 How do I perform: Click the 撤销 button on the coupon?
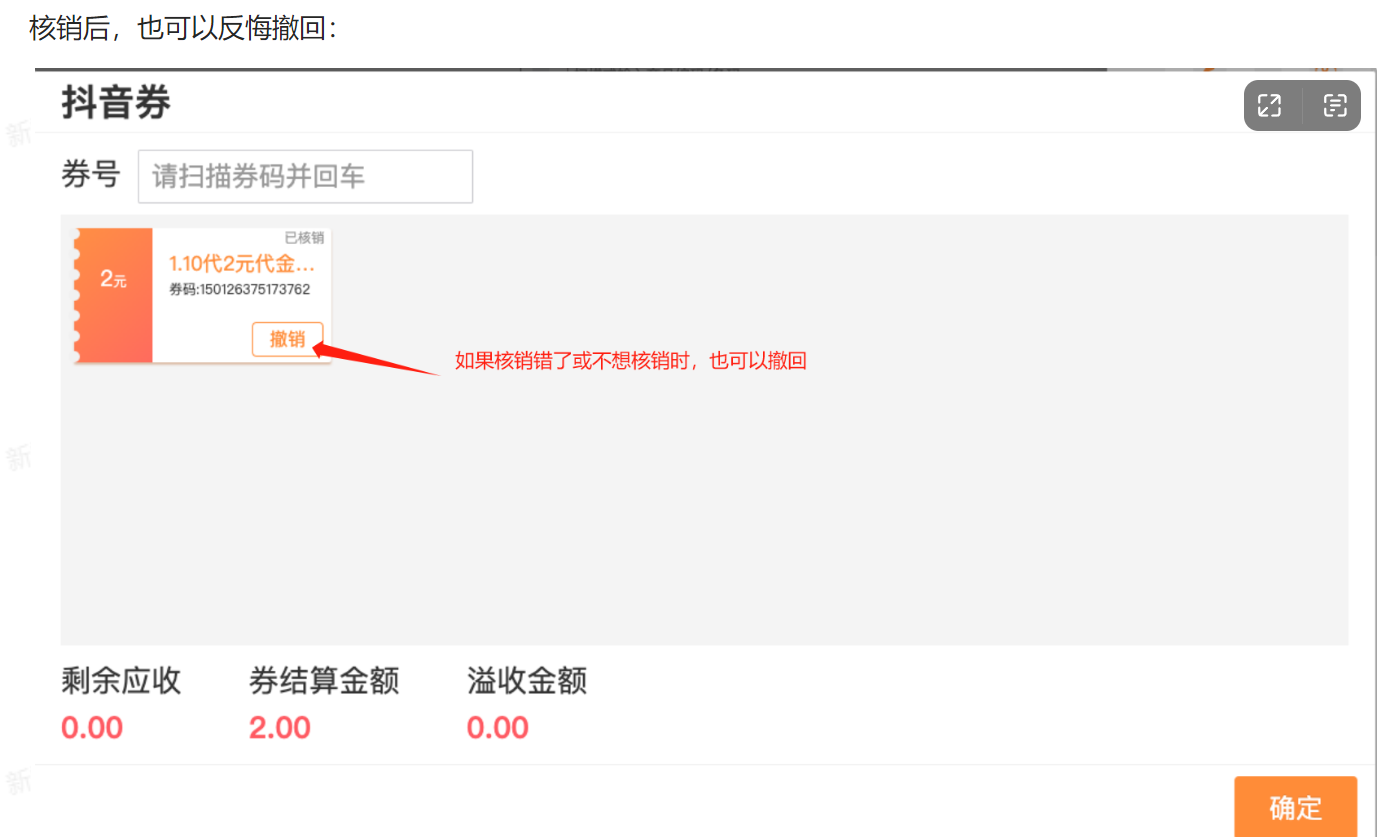click(288, 339)
